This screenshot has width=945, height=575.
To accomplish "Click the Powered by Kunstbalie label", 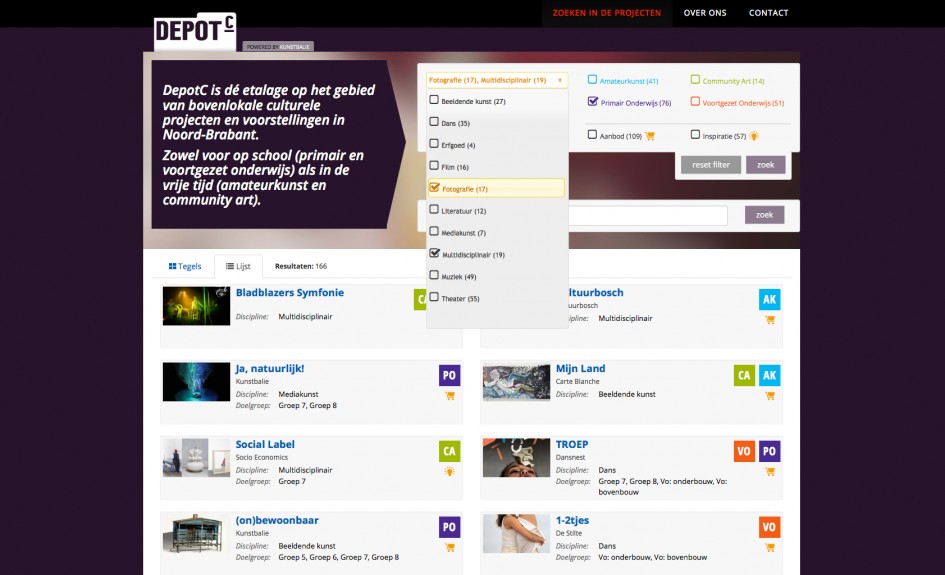I will click(x=278, y=46).
